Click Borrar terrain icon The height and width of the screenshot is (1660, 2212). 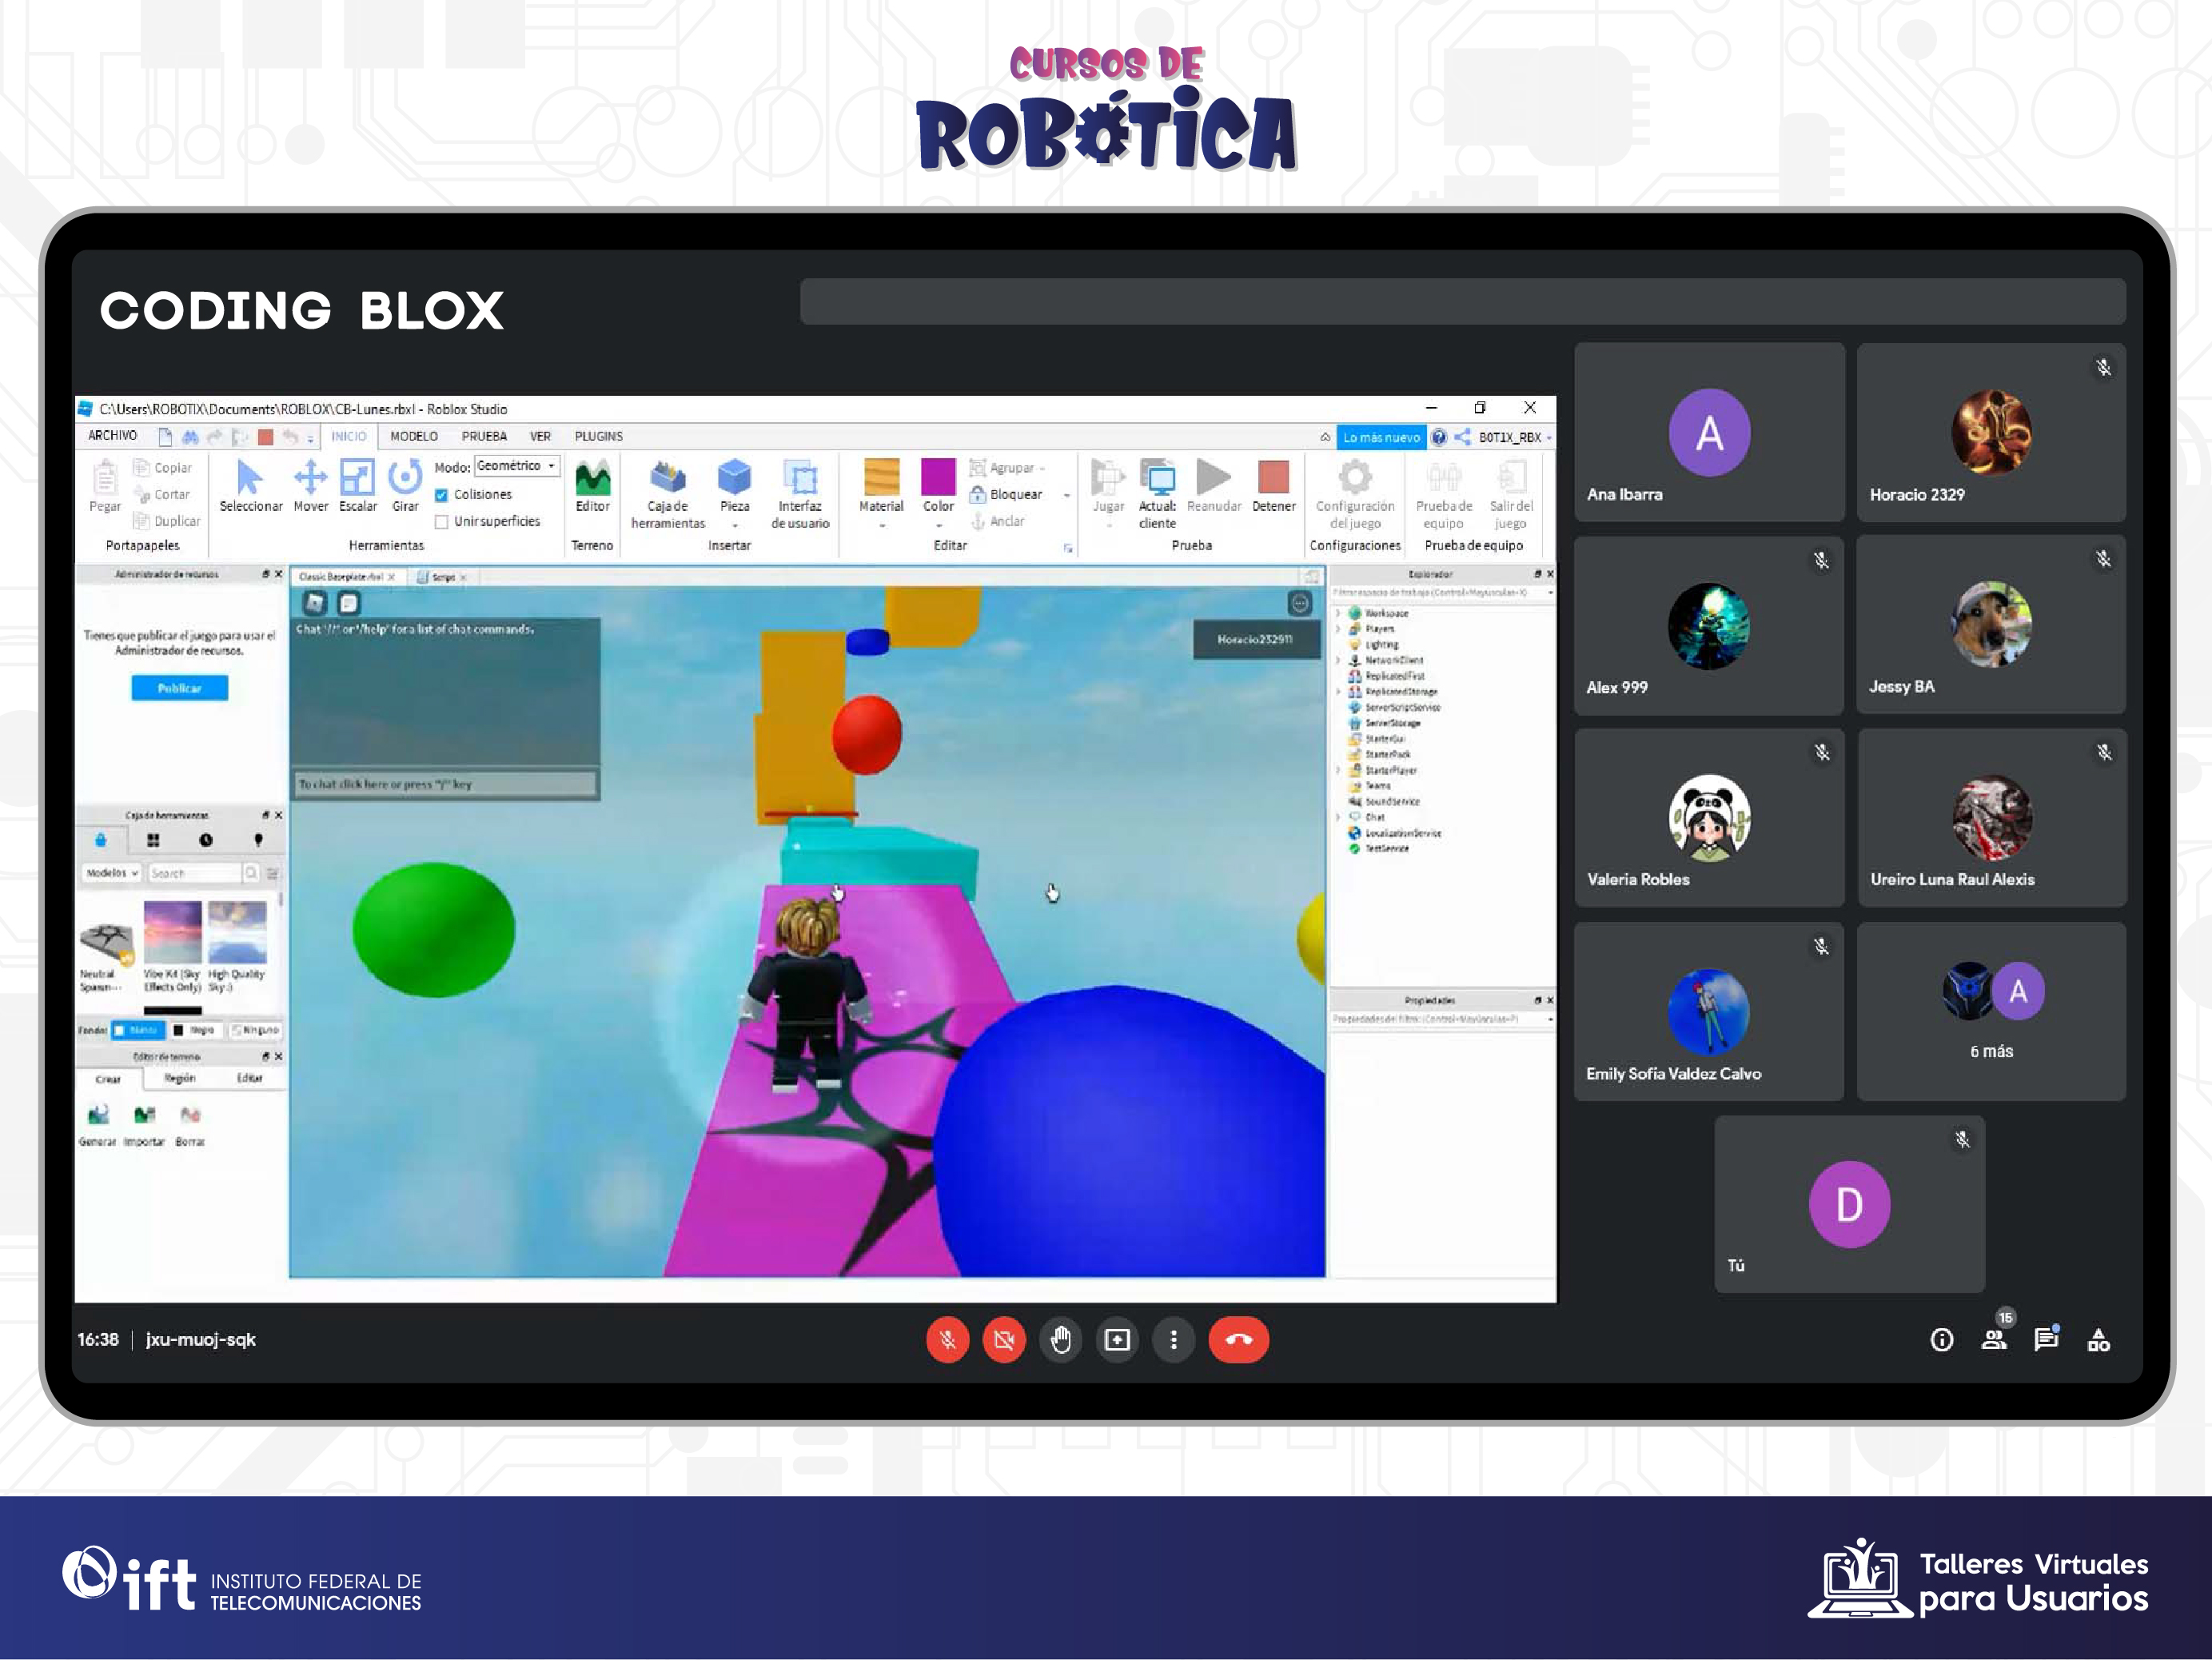[x=190, y=1114]
